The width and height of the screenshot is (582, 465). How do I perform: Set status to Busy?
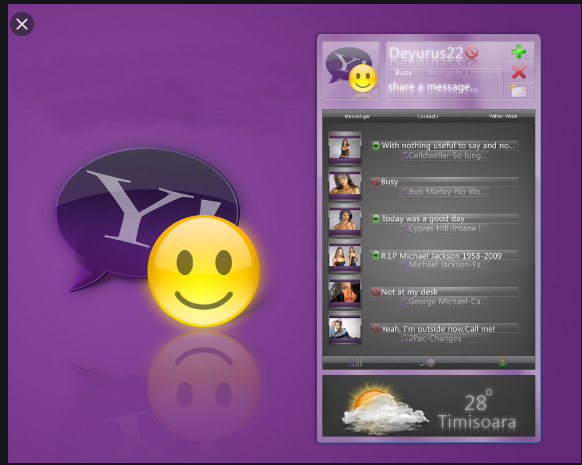pos(403,72)
